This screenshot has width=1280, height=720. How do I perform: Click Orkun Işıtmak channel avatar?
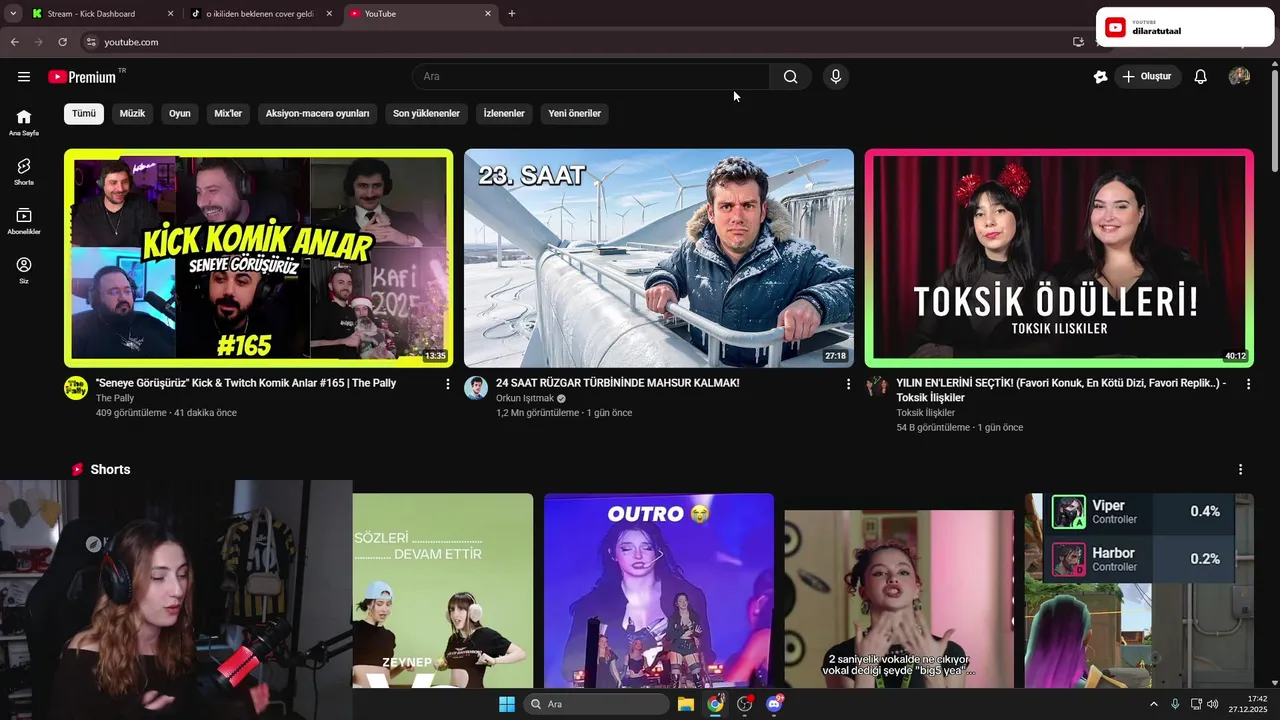click(476, 388)
